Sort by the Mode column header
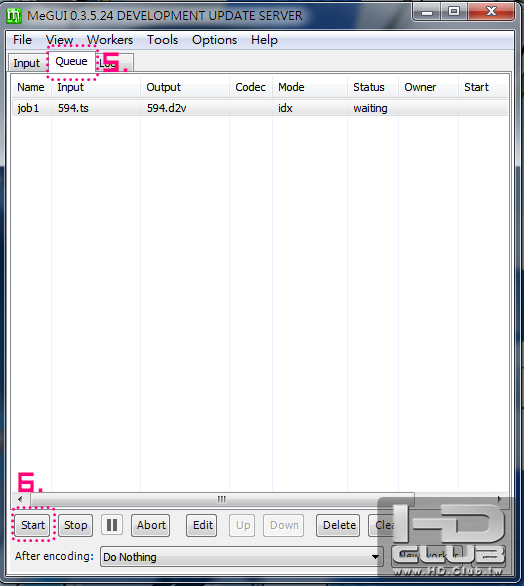The width and height of the screenshot is (524, 586). [310, 87]
